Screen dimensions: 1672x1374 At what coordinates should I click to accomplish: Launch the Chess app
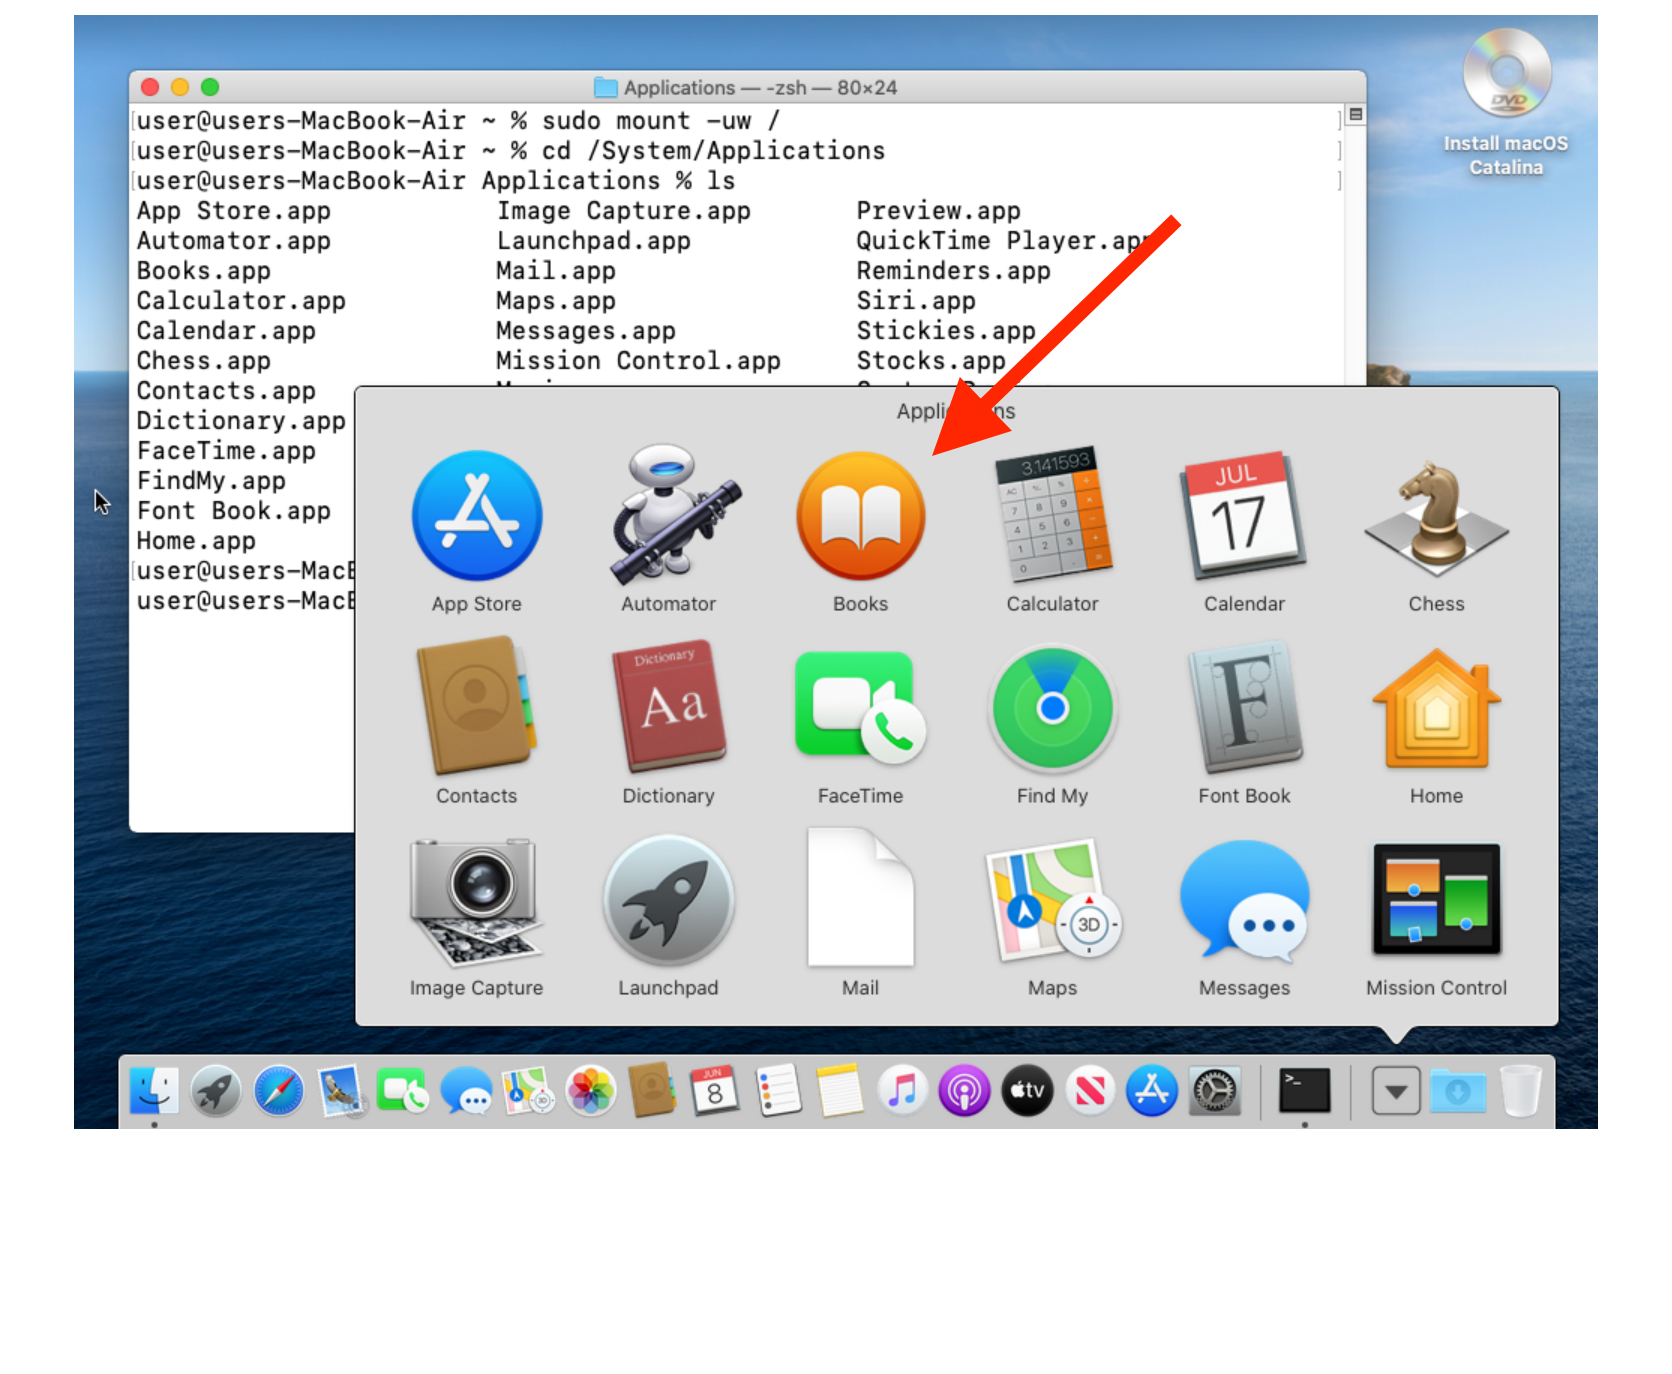1437,516
